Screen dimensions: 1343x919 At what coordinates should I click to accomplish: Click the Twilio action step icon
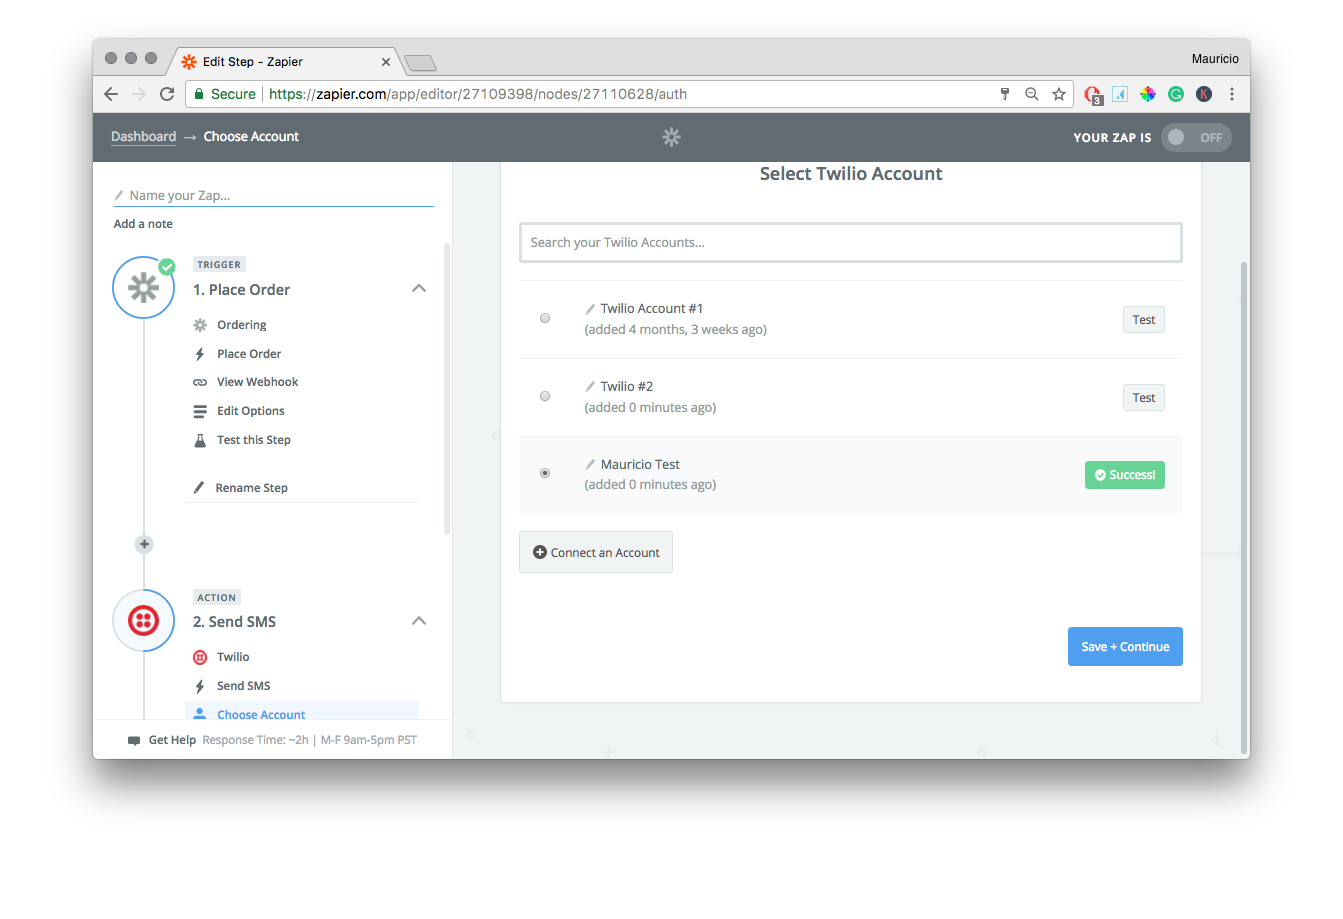click(144, 620)
